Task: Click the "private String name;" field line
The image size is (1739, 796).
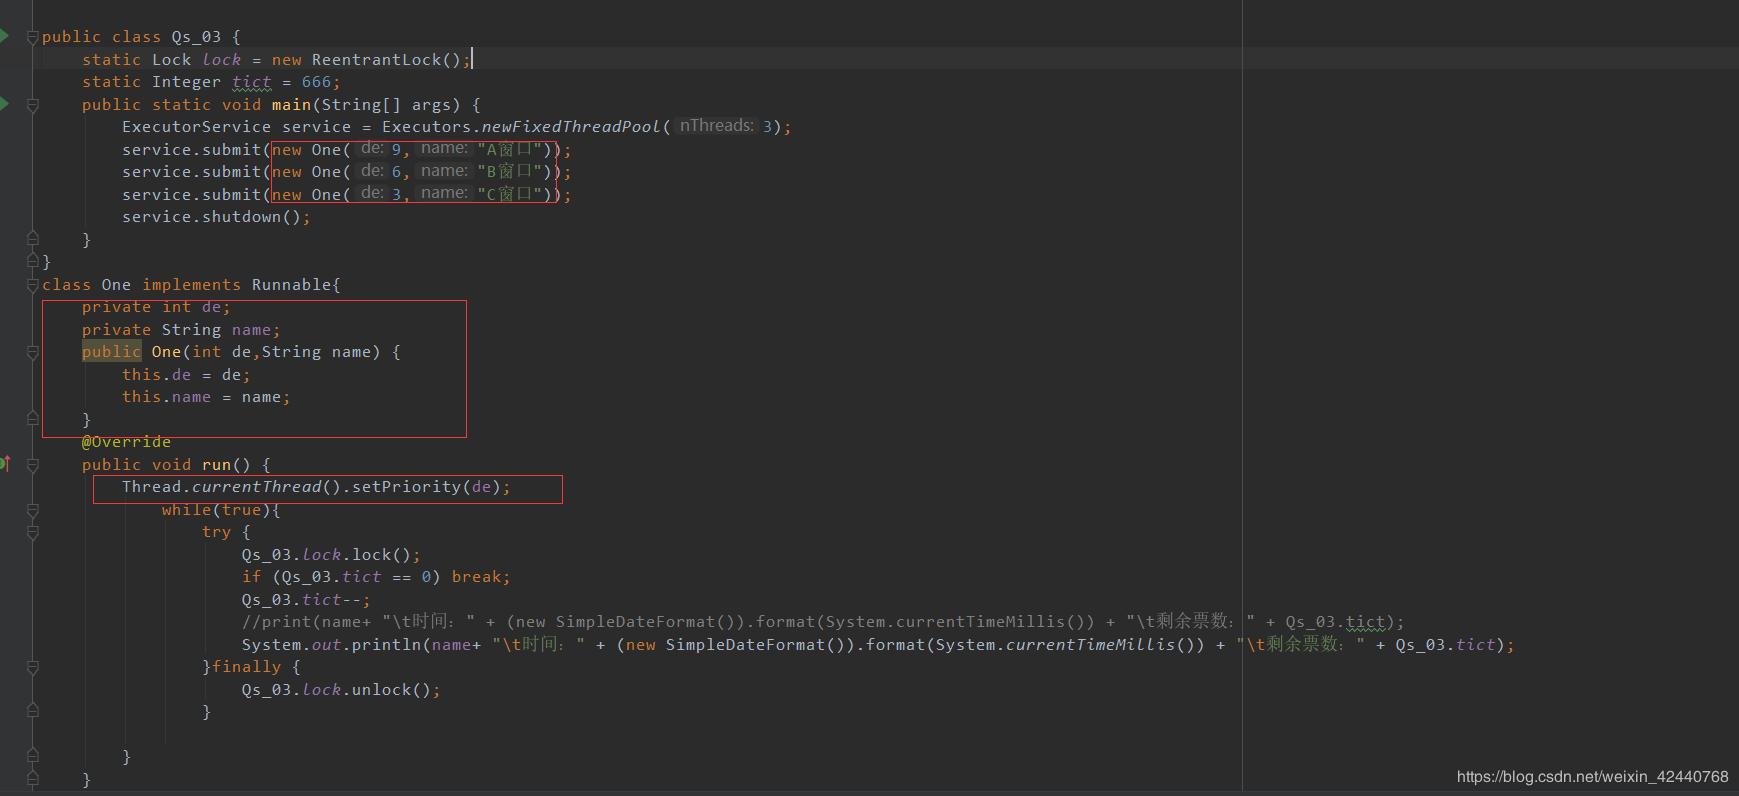Action: 181,330
